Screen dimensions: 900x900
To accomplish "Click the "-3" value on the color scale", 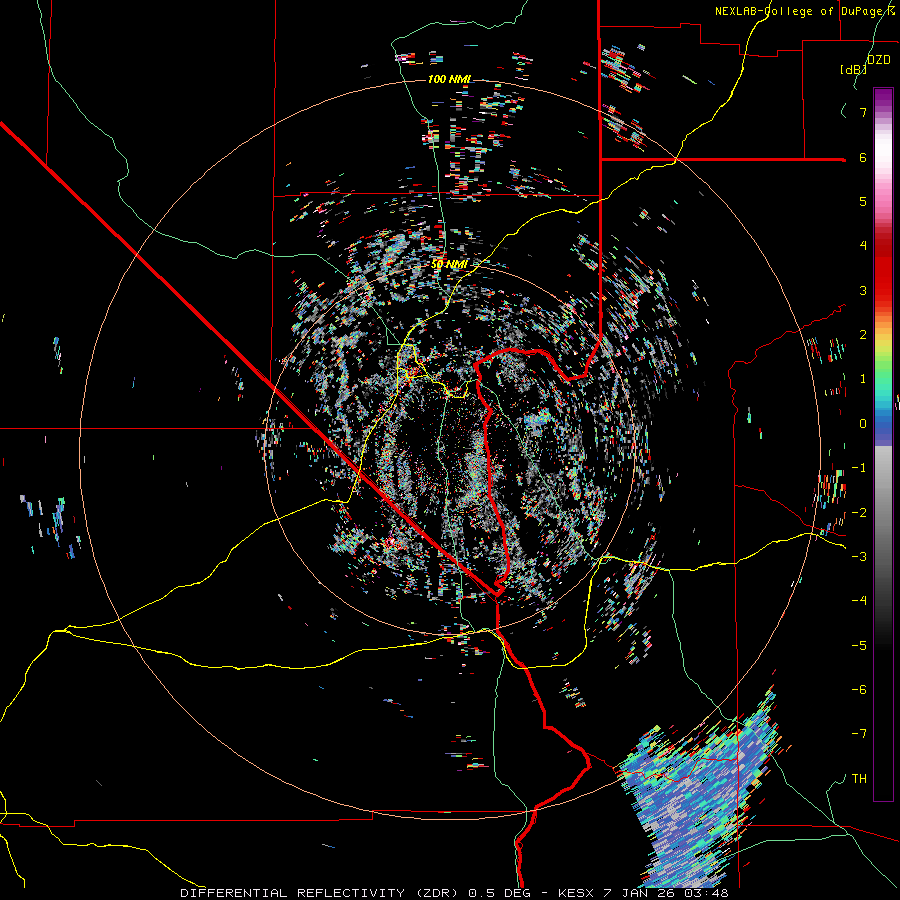I will point(859,557).
